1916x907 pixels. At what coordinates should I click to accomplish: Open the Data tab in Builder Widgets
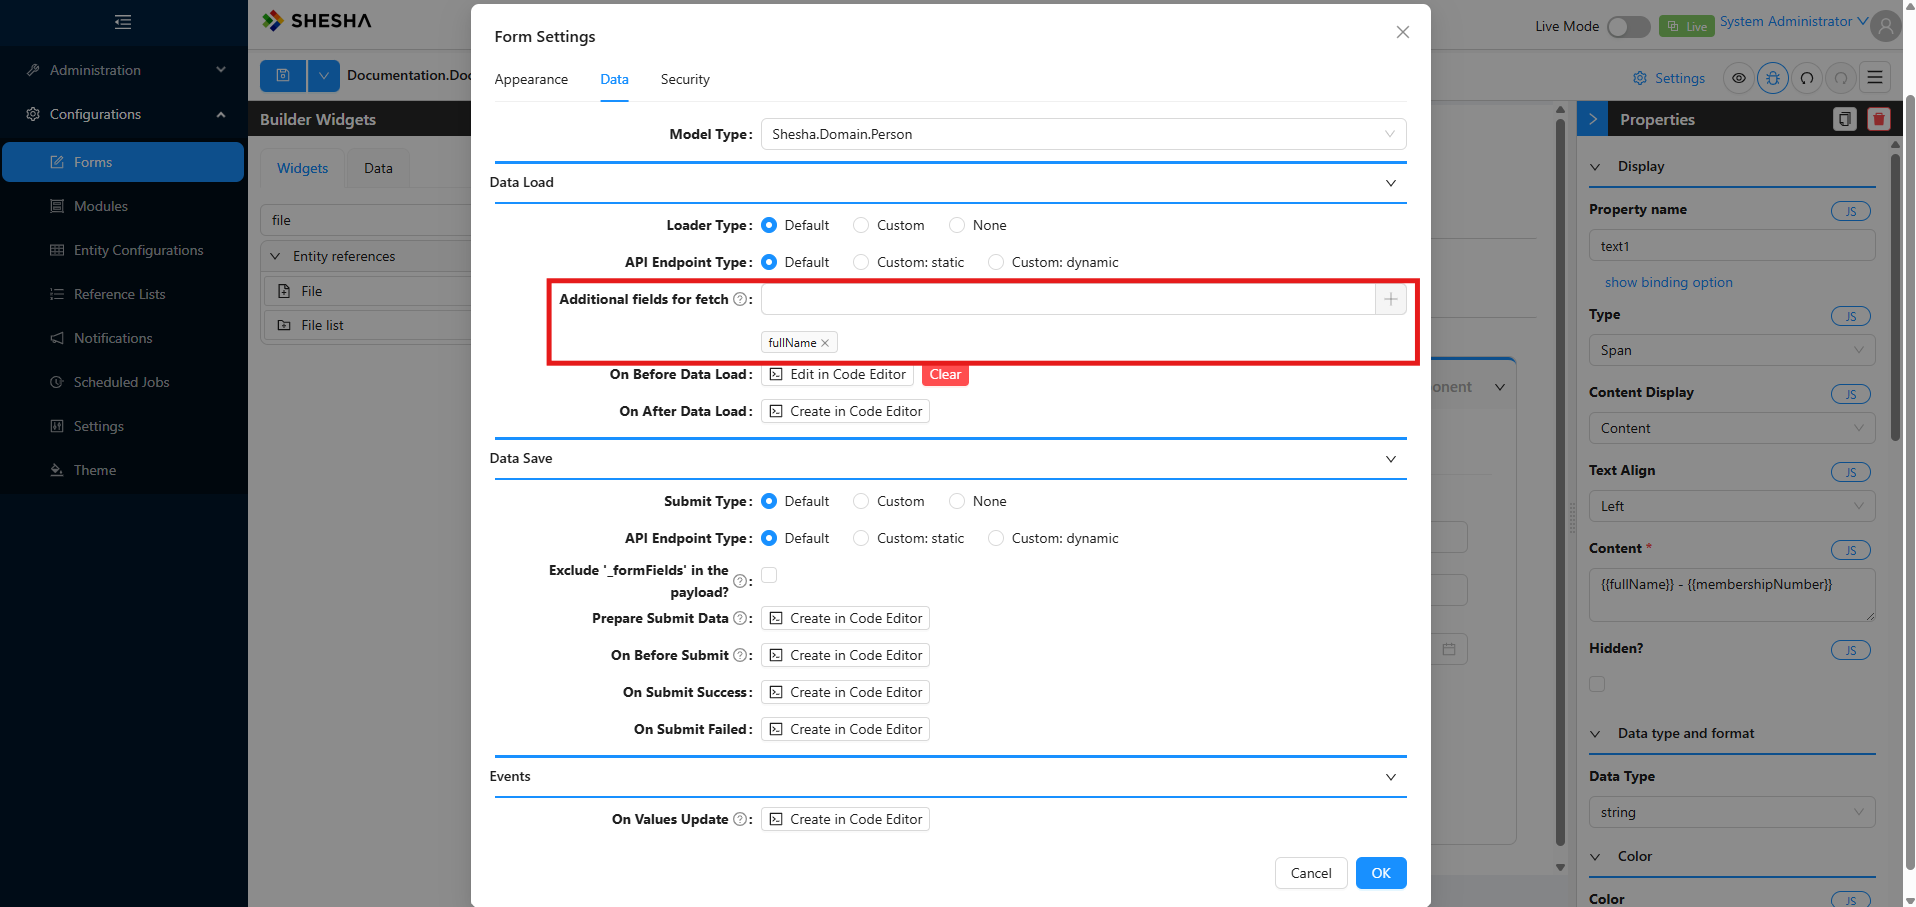click(378, 168)
